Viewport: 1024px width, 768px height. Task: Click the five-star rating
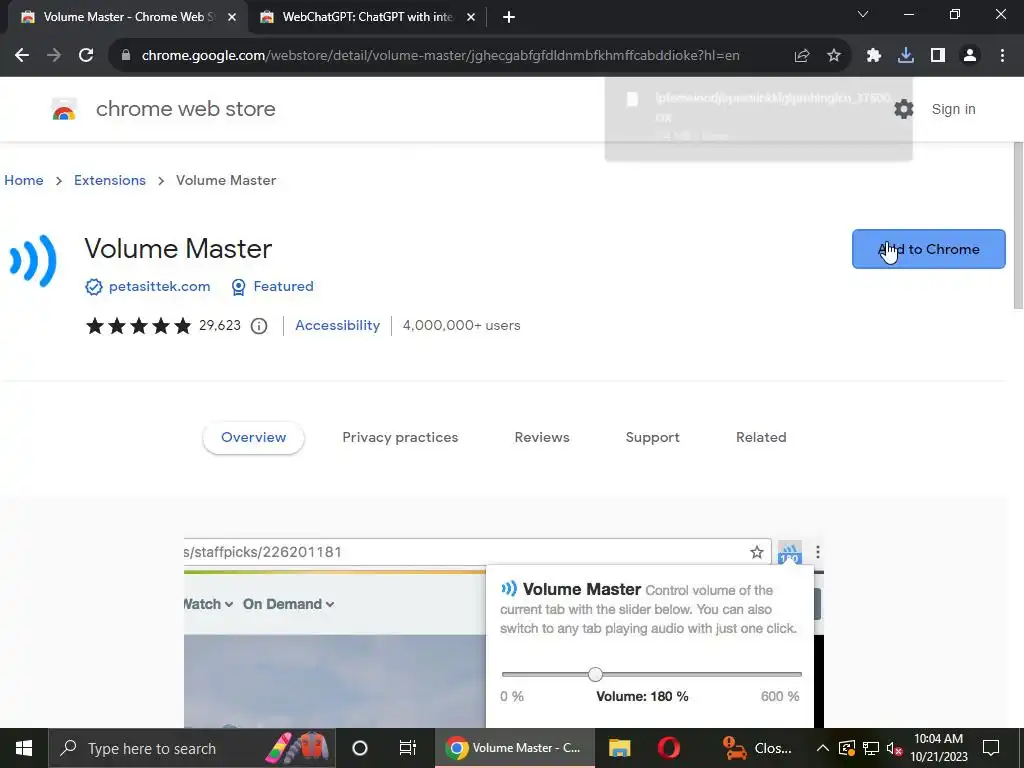pyautogui.click(x=138, y=325)
